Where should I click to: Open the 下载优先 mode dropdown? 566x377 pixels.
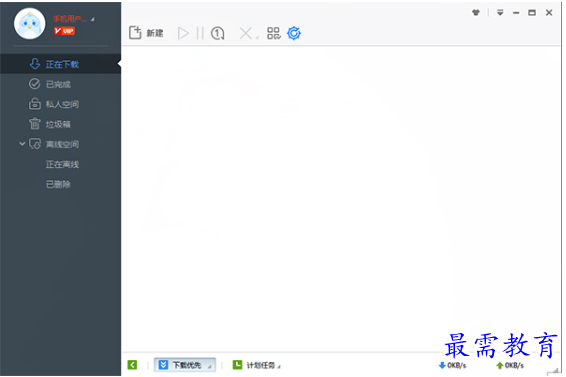pos(185,365)
